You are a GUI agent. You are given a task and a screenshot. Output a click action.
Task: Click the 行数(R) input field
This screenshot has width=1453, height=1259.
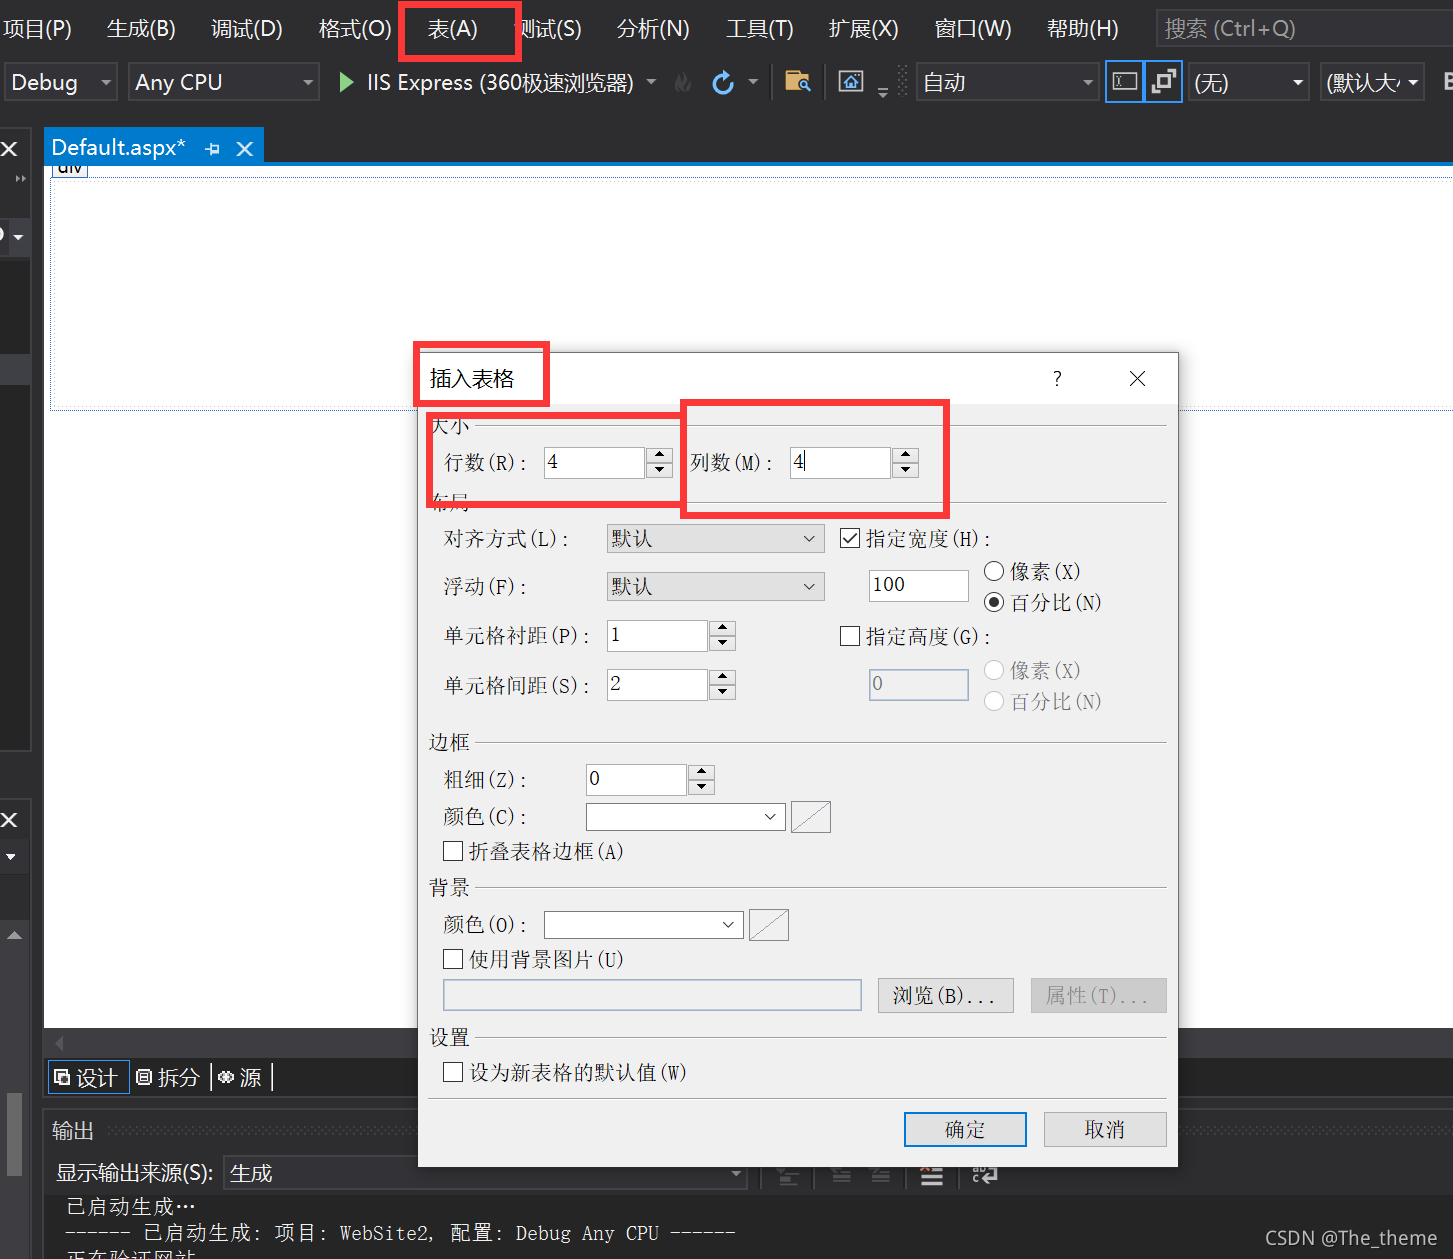[594, 462]
